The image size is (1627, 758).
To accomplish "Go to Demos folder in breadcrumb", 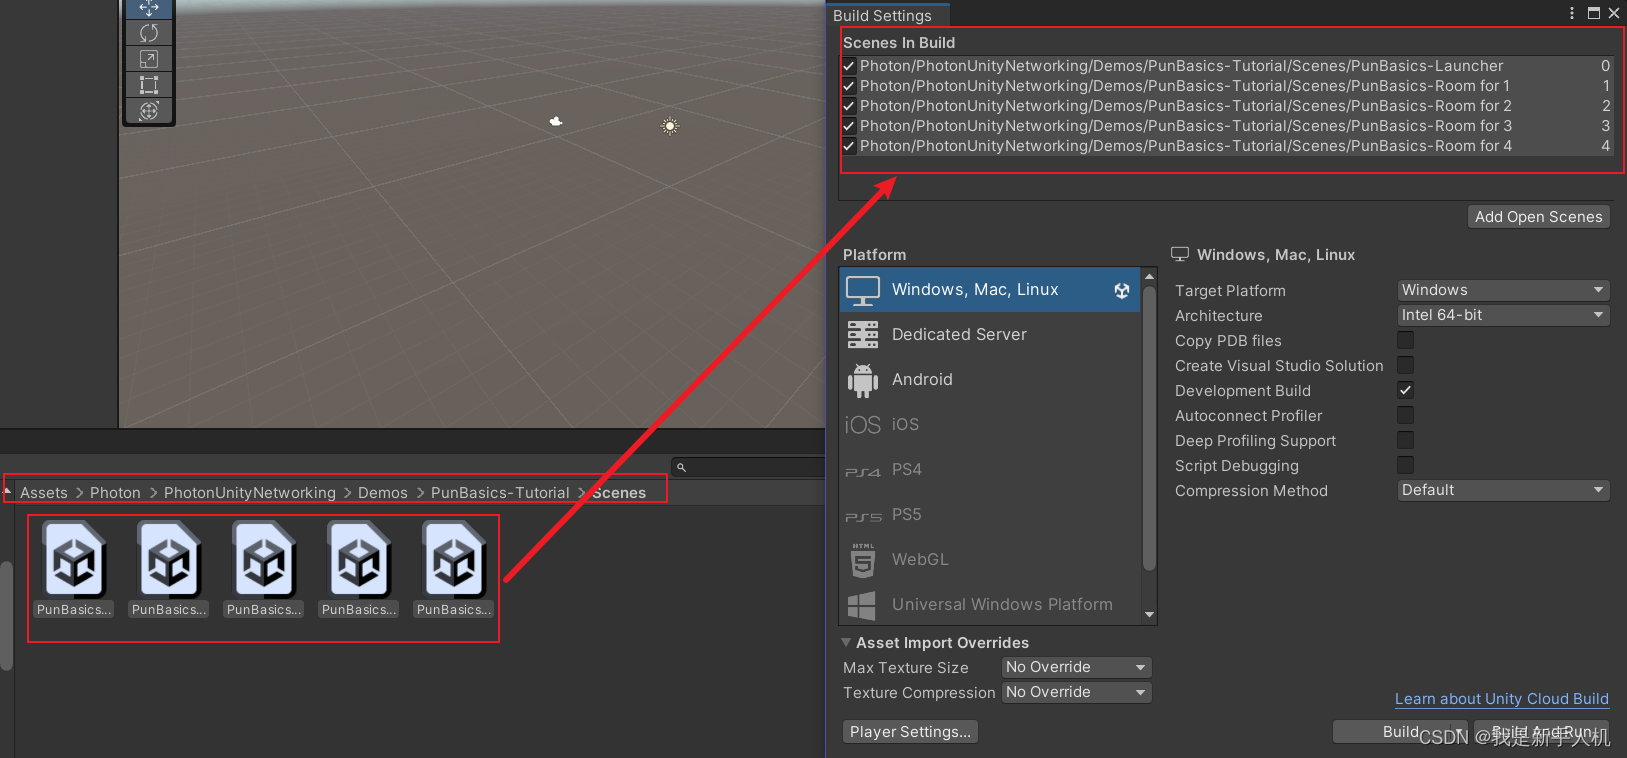I will coord(383,493).
